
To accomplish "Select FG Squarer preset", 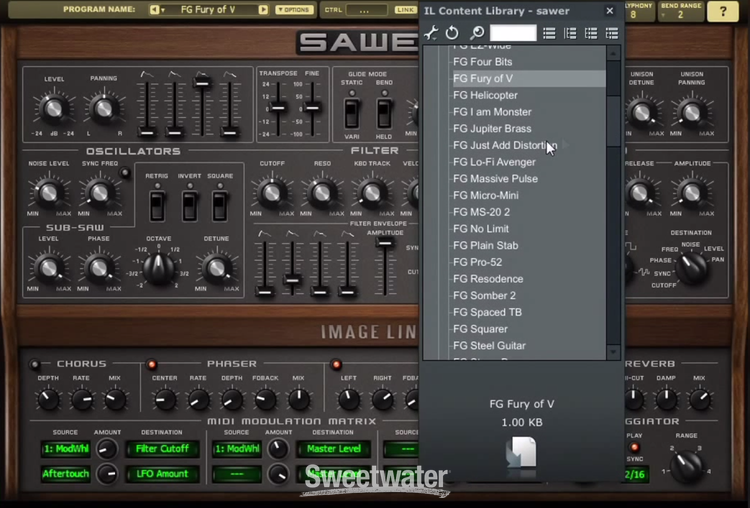I will [x=481, y=330].
